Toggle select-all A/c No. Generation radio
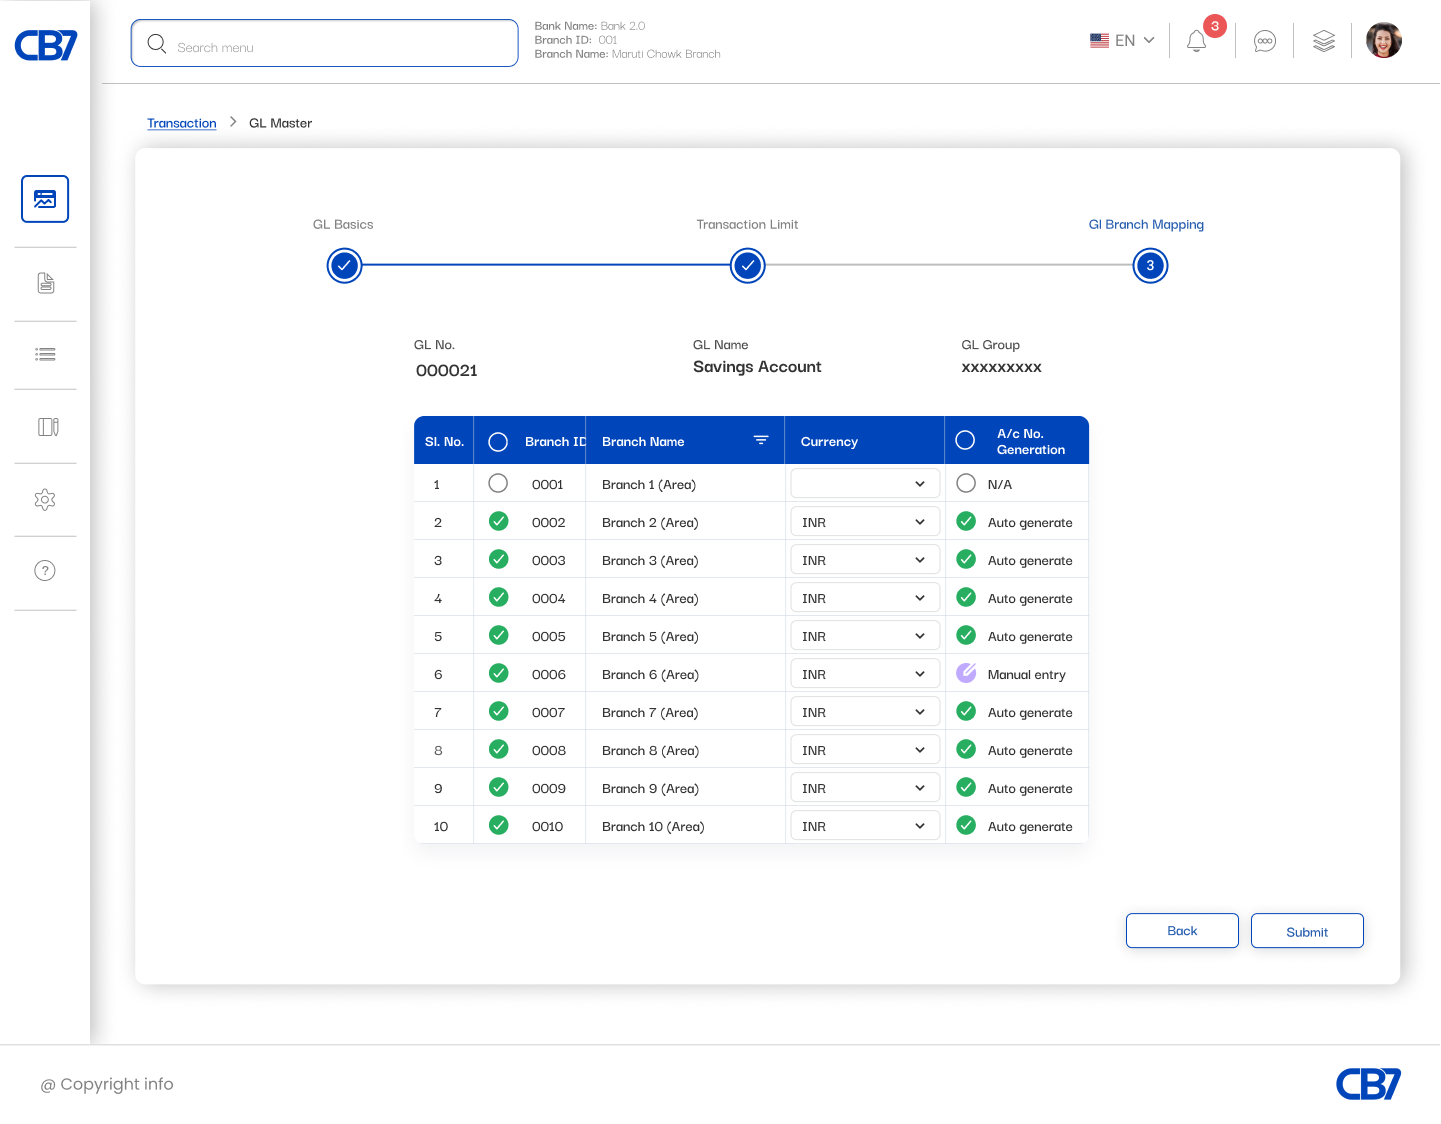 (x=965, y=440)
